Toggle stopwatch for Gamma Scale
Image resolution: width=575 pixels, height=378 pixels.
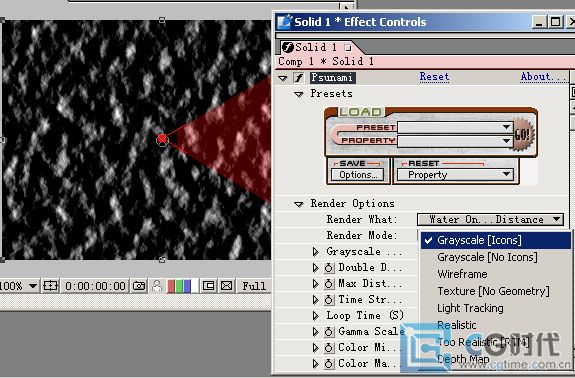(329, 332)
